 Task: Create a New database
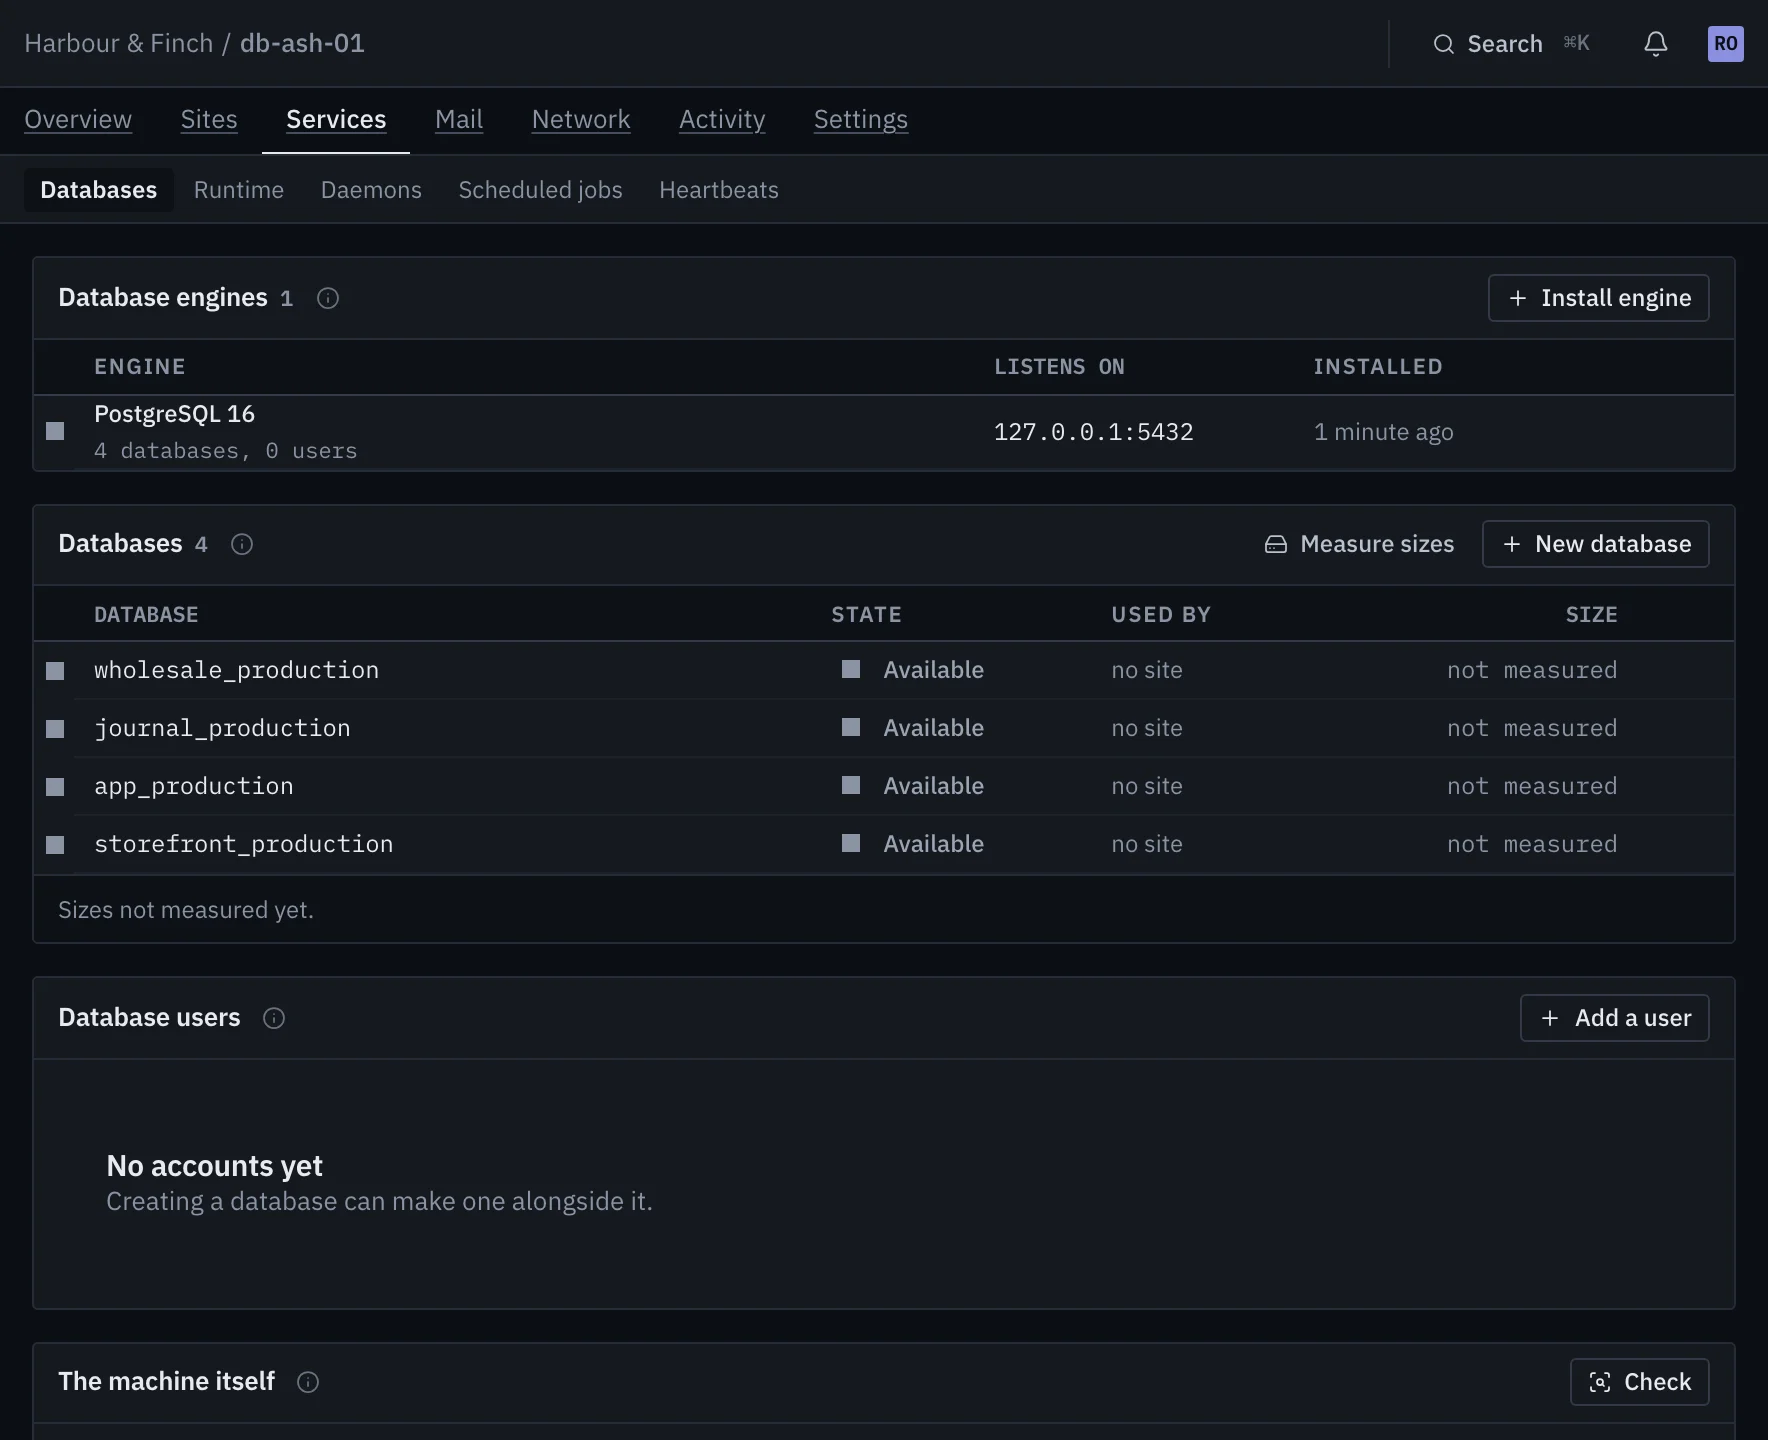point(1595,544)
